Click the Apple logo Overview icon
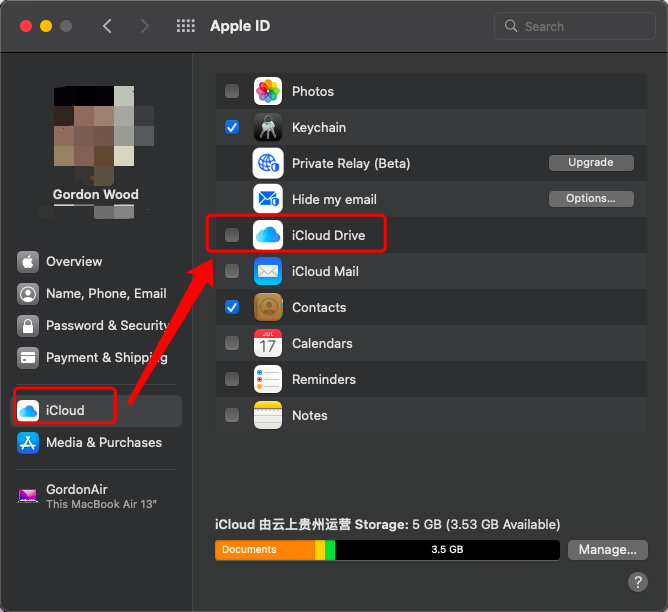The width and height of the screenshot is (668, 612). tap(28, 261)
